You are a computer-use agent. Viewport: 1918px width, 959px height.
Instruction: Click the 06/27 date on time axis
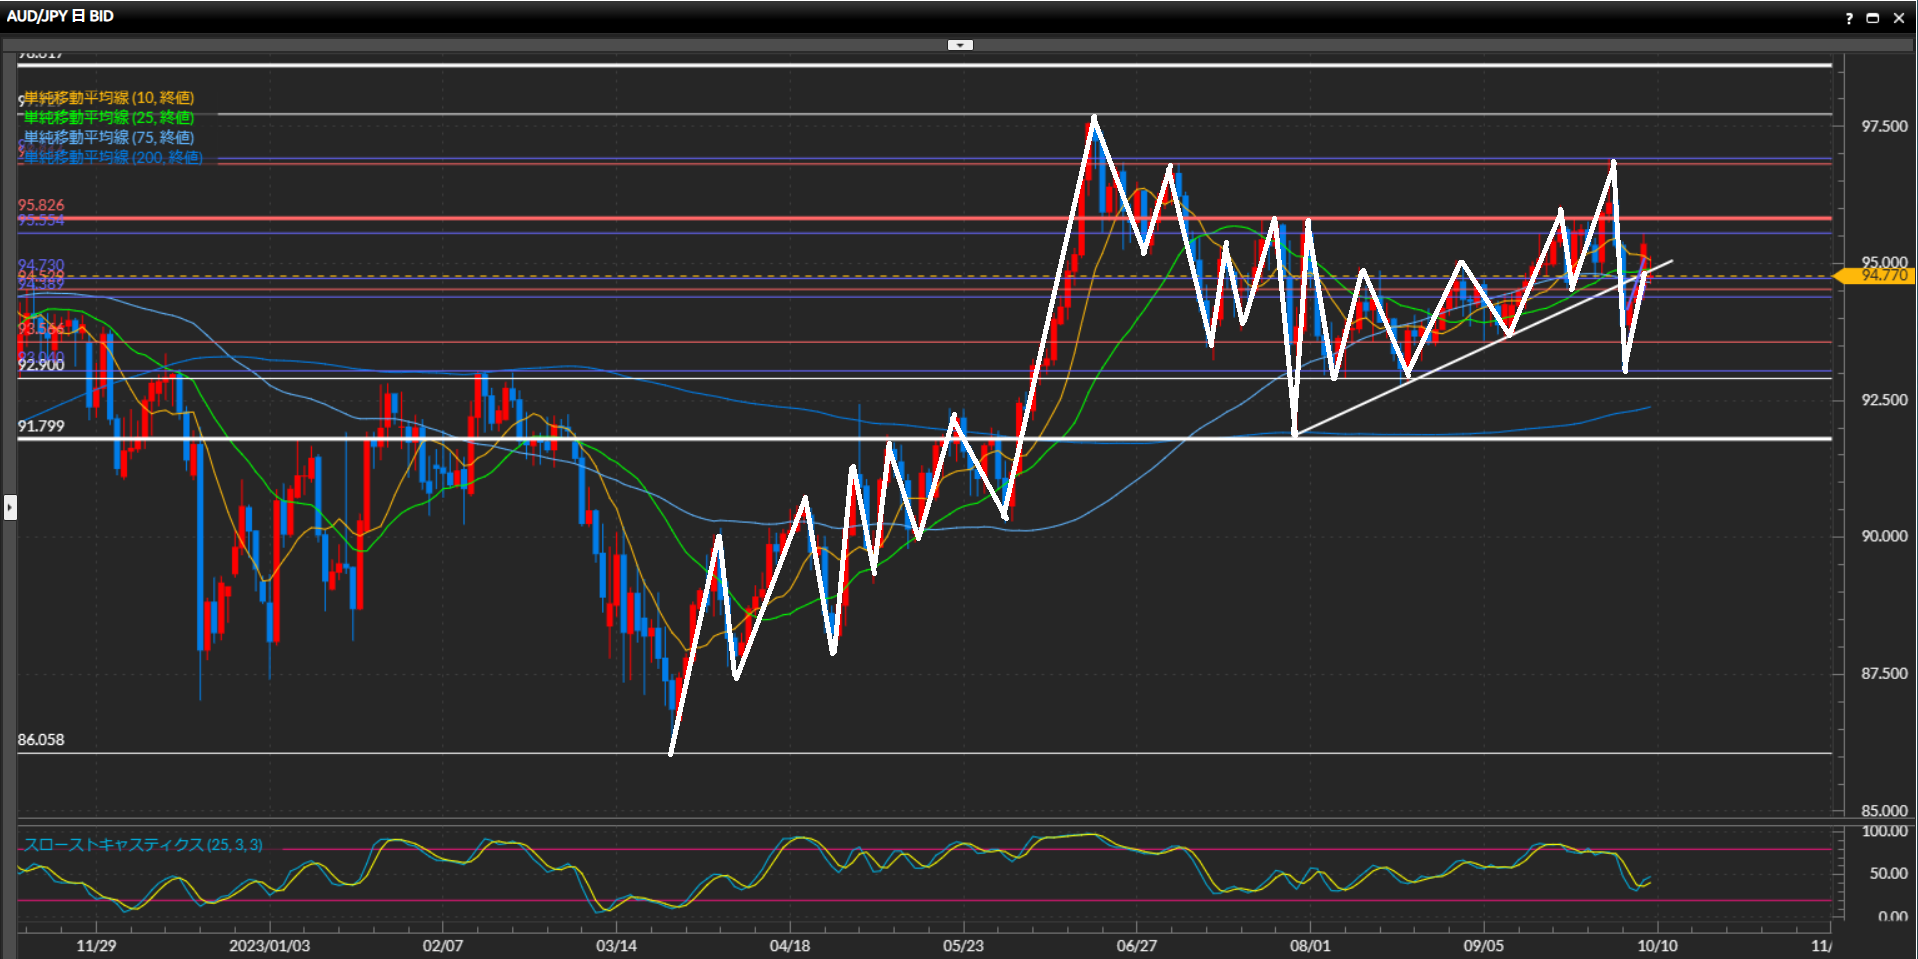point(1136,945)
